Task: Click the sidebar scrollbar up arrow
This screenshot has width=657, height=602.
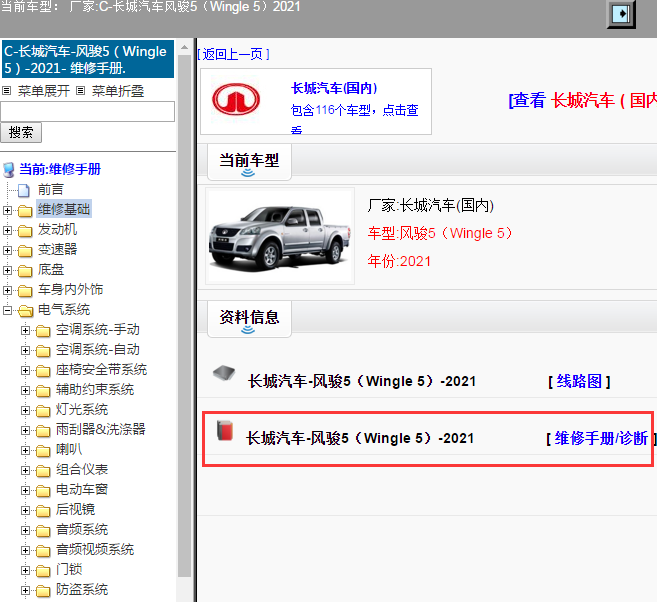Action: (x=184, y=47)
